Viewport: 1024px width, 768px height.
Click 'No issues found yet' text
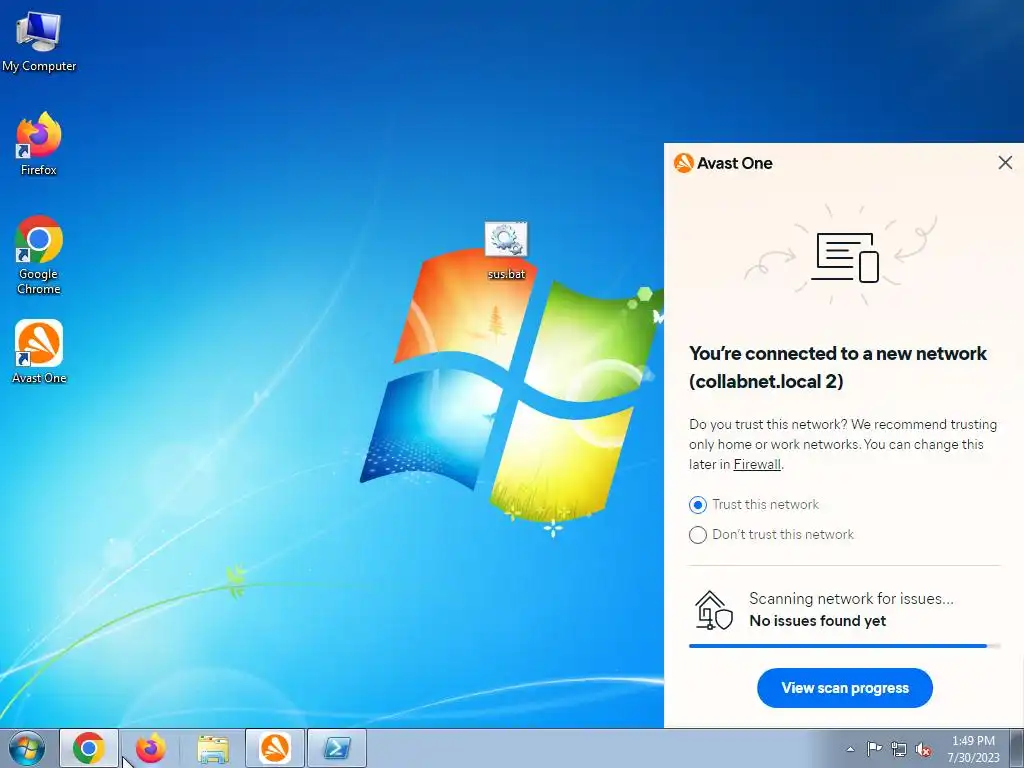point(818,621)
